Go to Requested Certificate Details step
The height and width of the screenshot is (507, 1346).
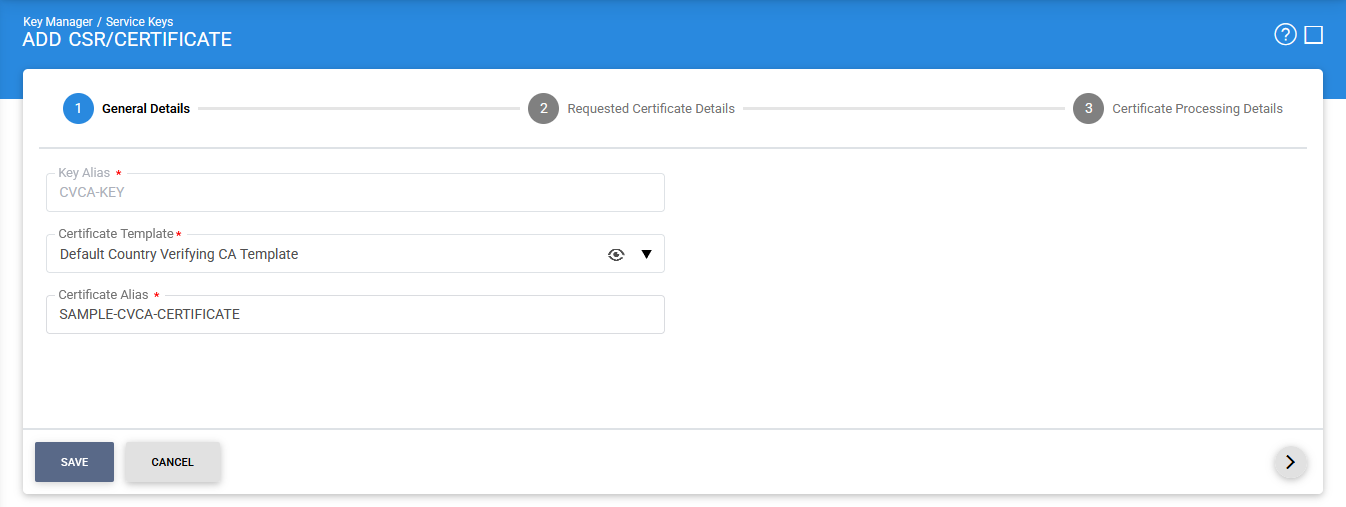651,109
